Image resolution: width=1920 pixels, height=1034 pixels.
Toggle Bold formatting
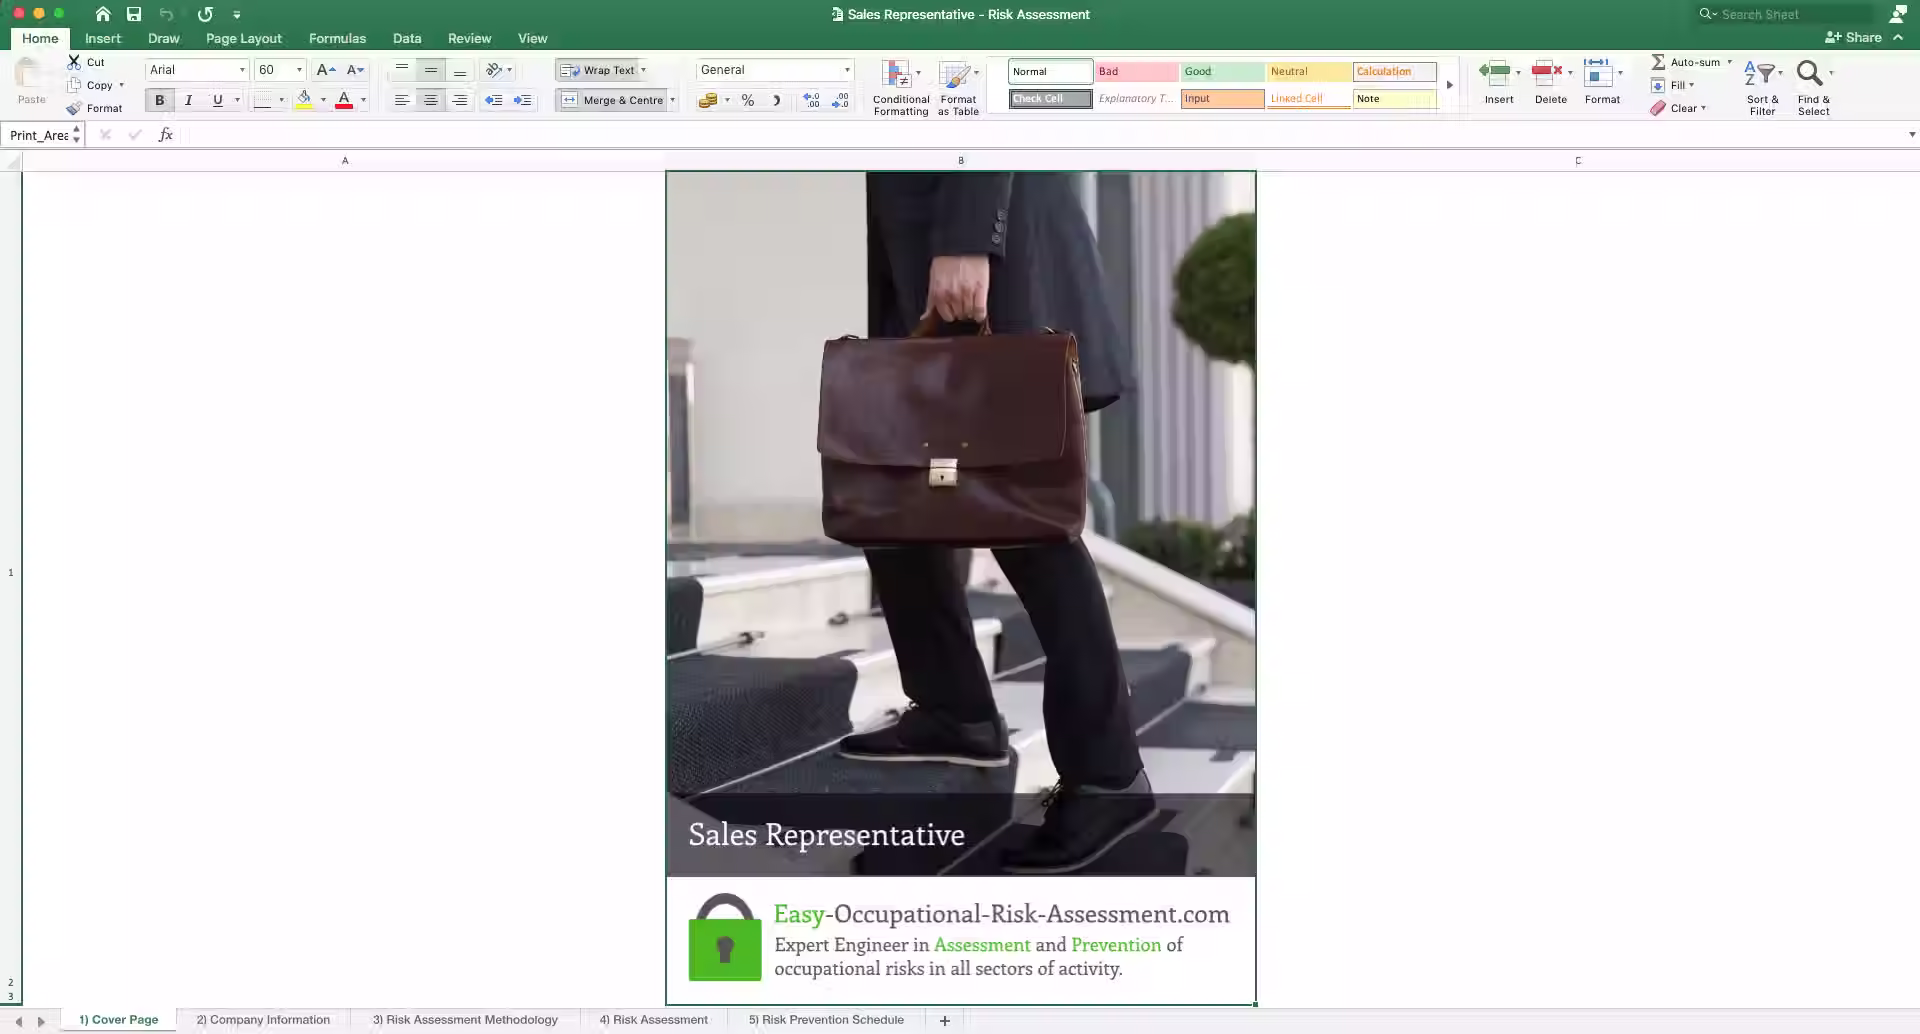(x=159, y=100)
